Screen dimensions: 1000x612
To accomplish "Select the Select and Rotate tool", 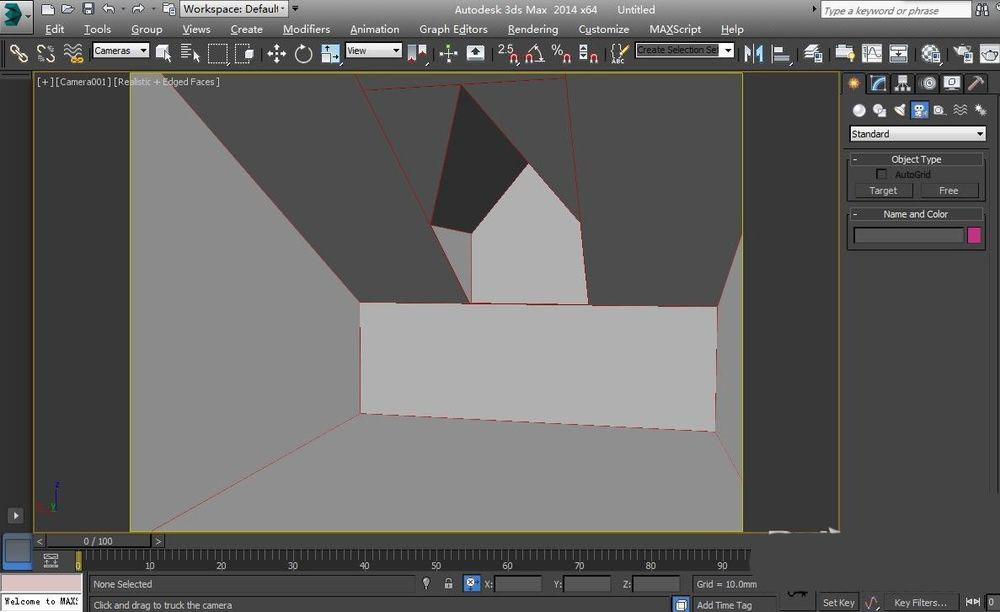I will tap(303, 53).
